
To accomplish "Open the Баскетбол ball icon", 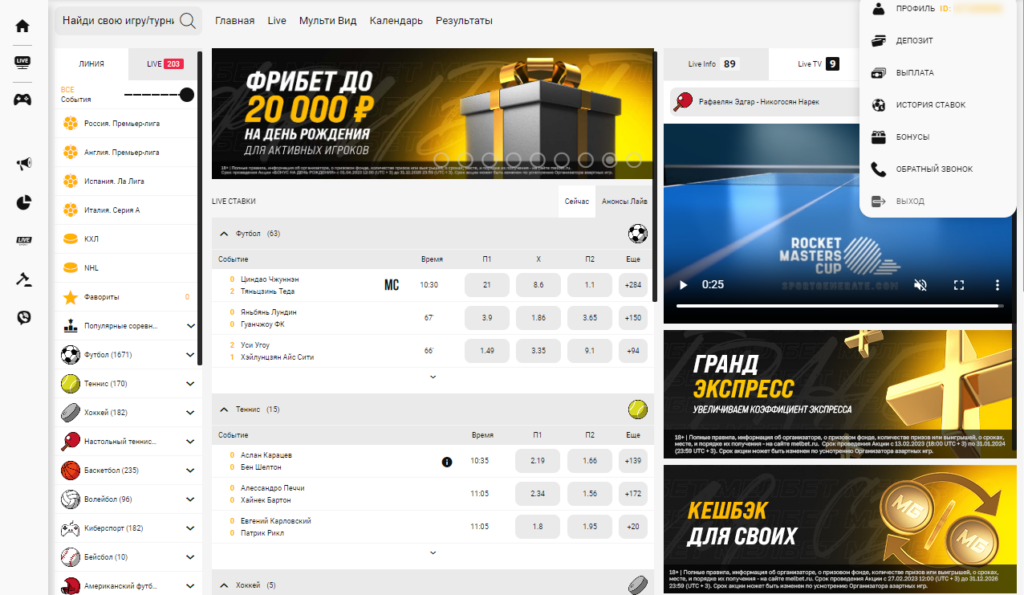I will (71, 470).
